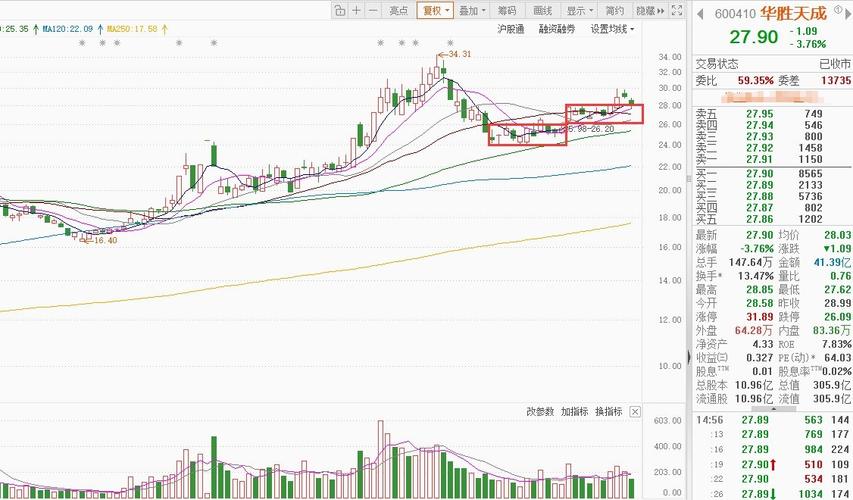Go to previous stock with left arrow
853x500 pixels.
pos(701,14)
